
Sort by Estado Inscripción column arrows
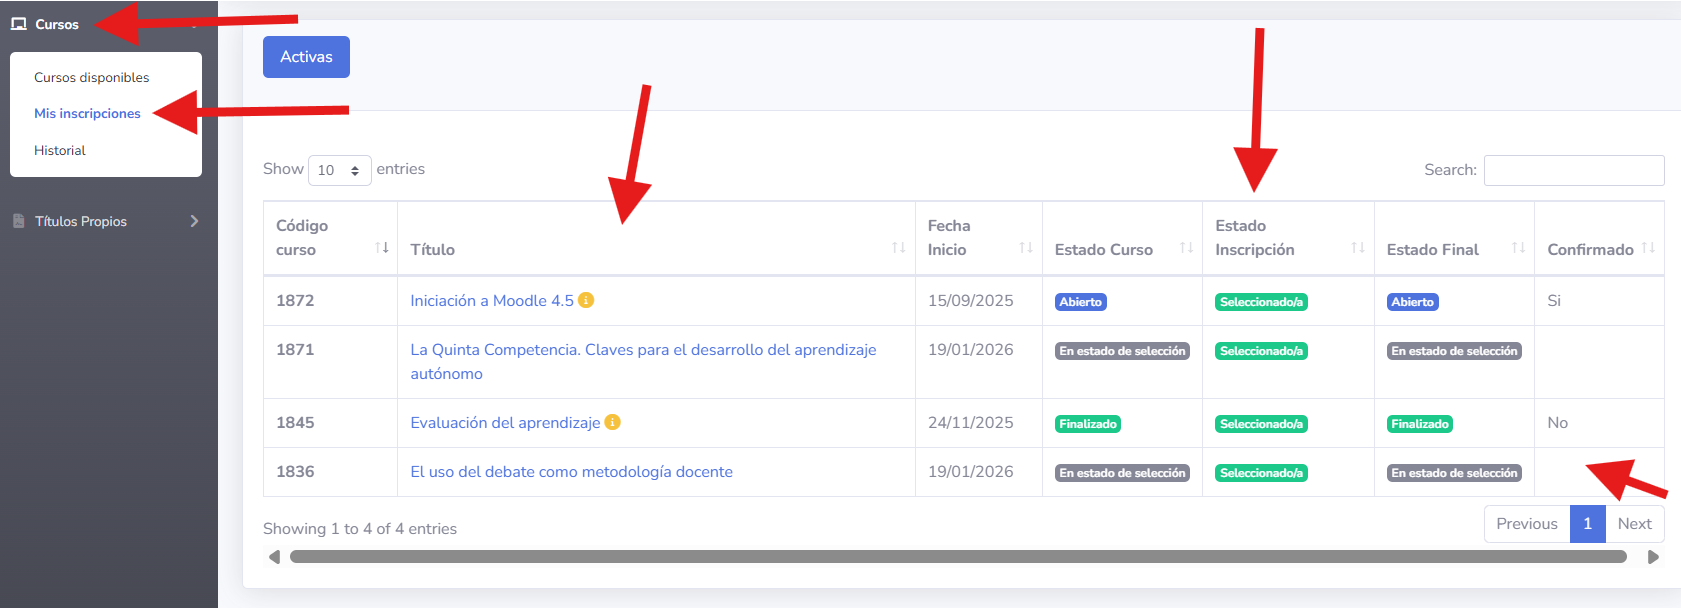coord(1357,247)
